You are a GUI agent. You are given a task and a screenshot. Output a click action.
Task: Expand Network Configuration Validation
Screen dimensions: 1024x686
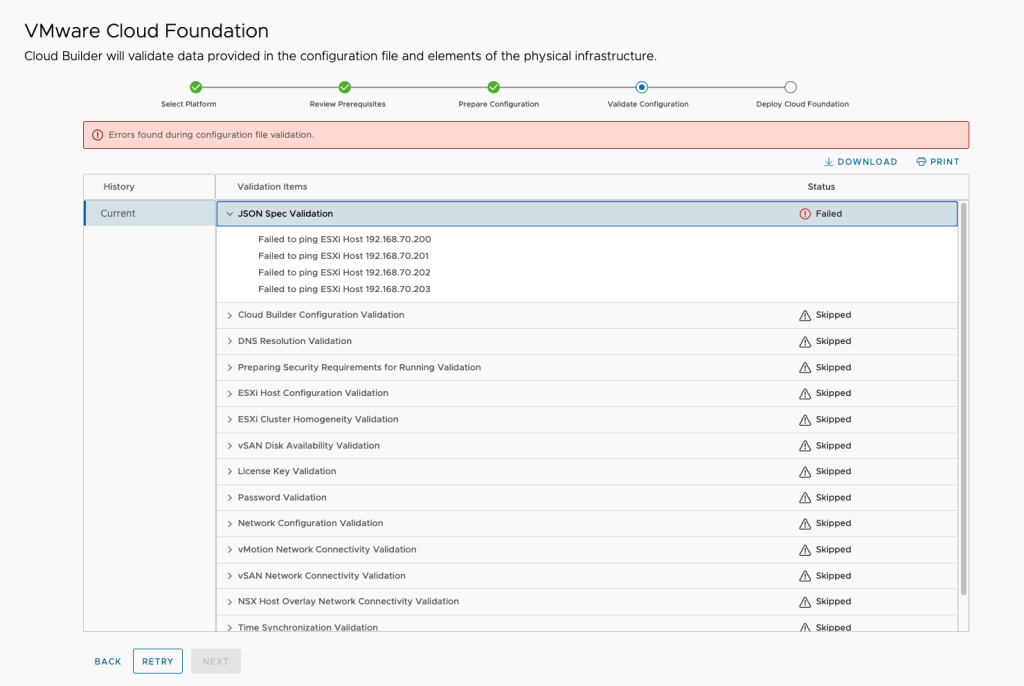229,523
